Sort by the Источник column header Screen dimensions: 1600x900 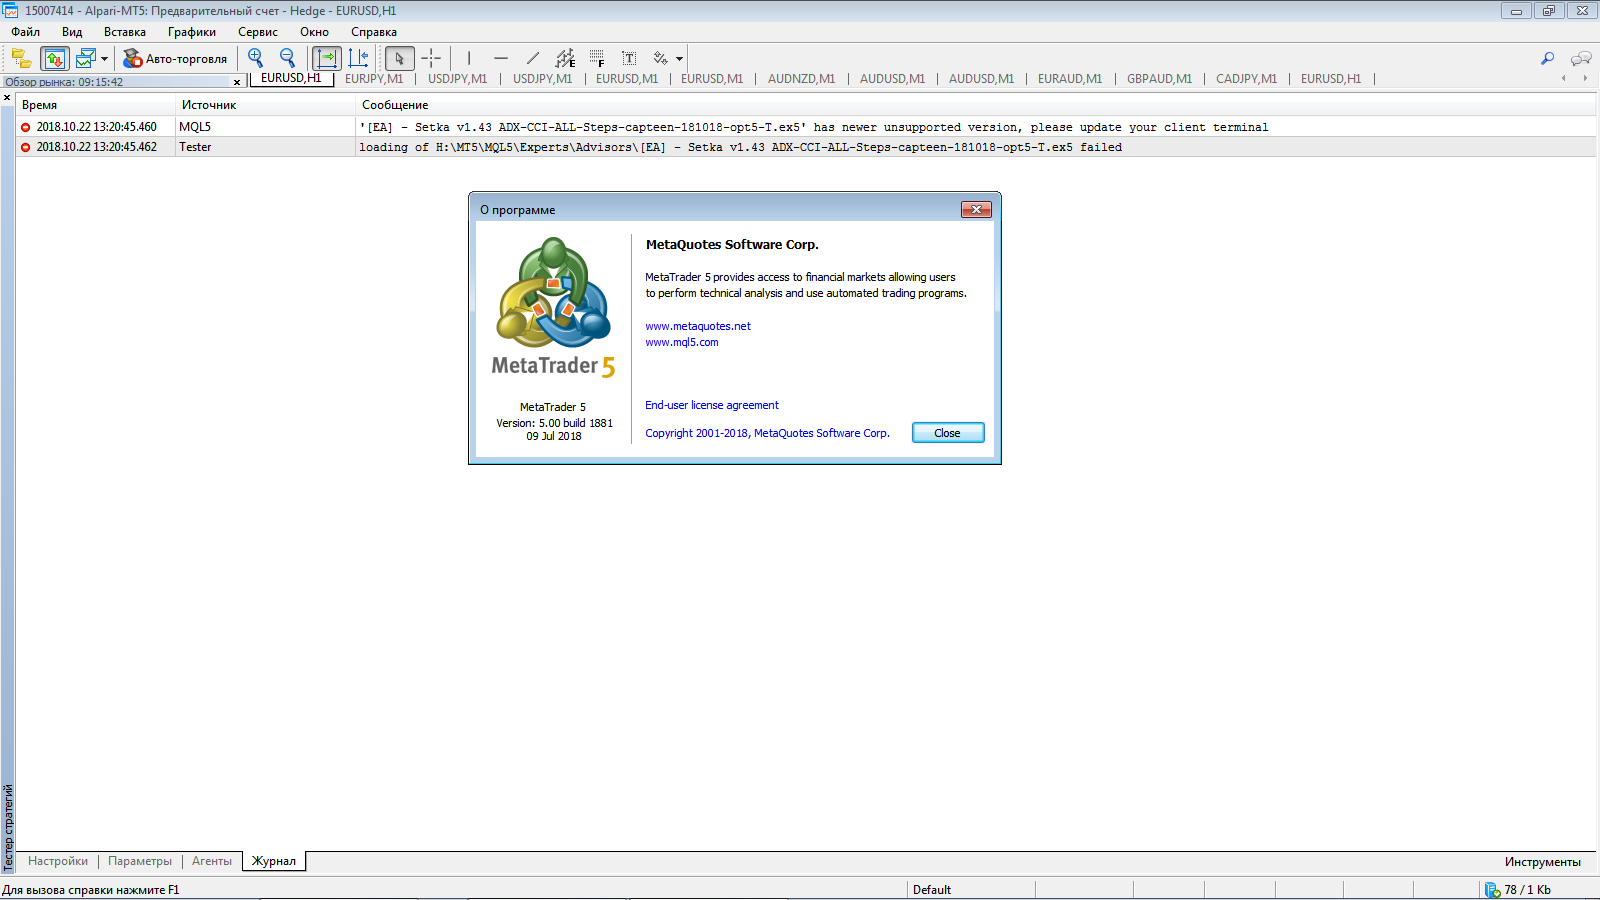tap(266, 104)
